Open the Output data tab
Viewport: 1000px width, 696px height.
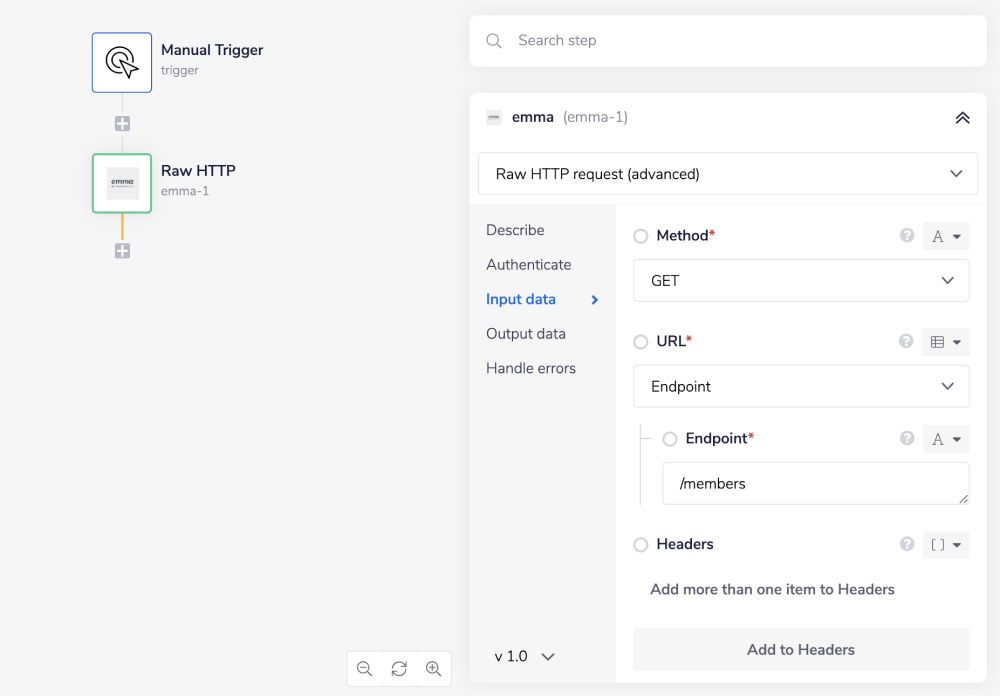pos(526,334)
